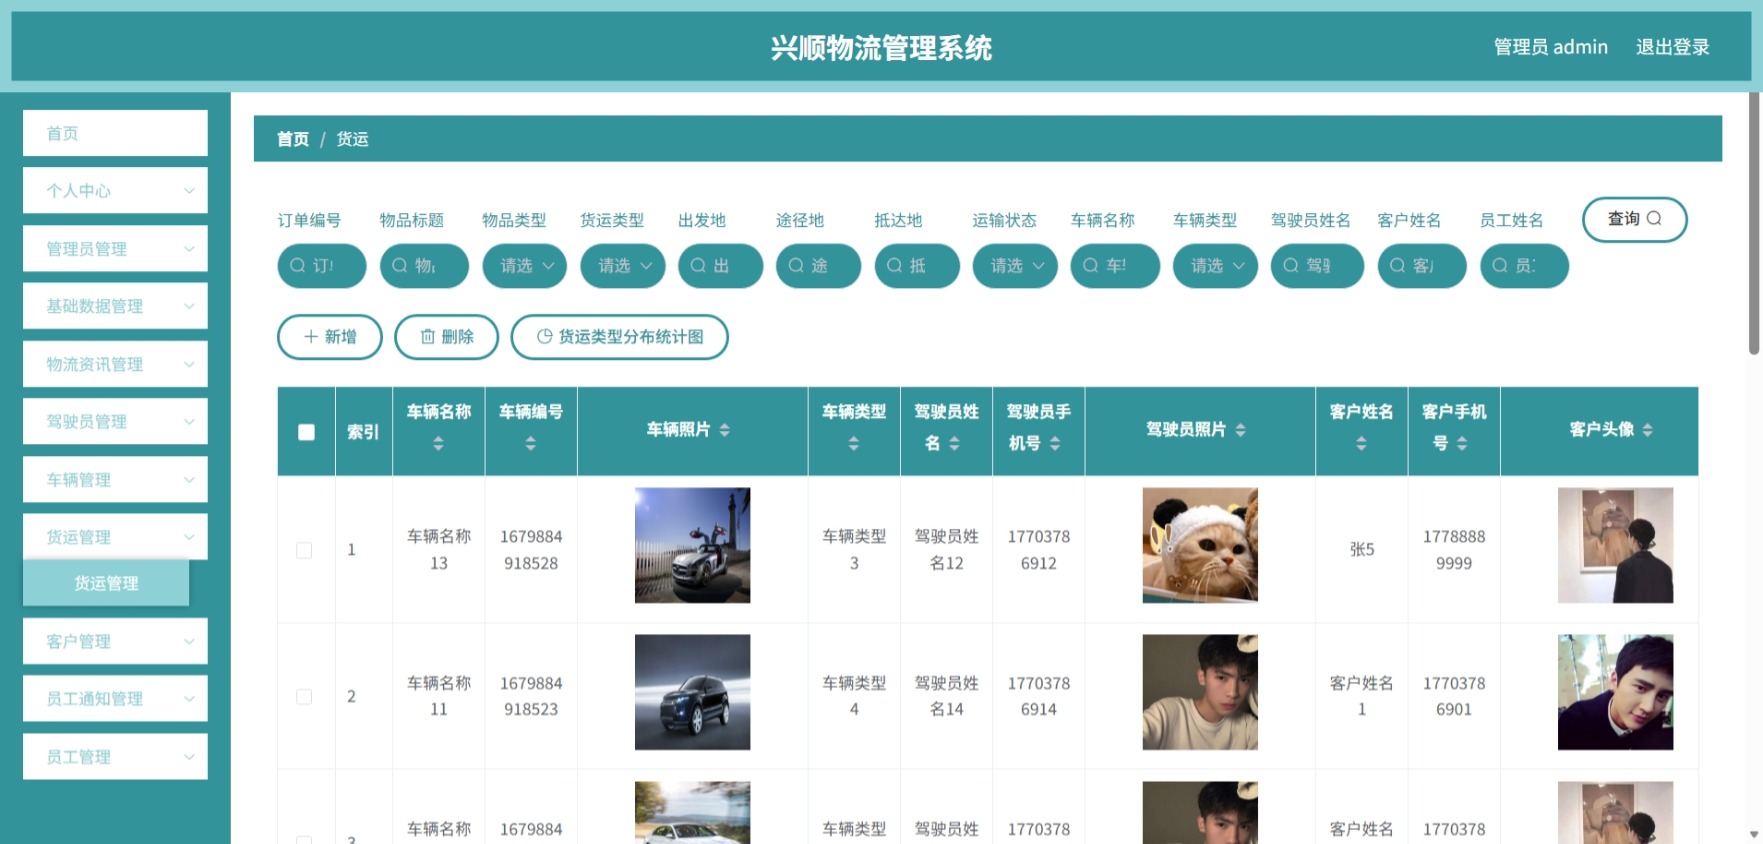This screenshot has height=844, width=1763.
Task: Open the 货运类型 dropdown filter
Action: (623, 266)
